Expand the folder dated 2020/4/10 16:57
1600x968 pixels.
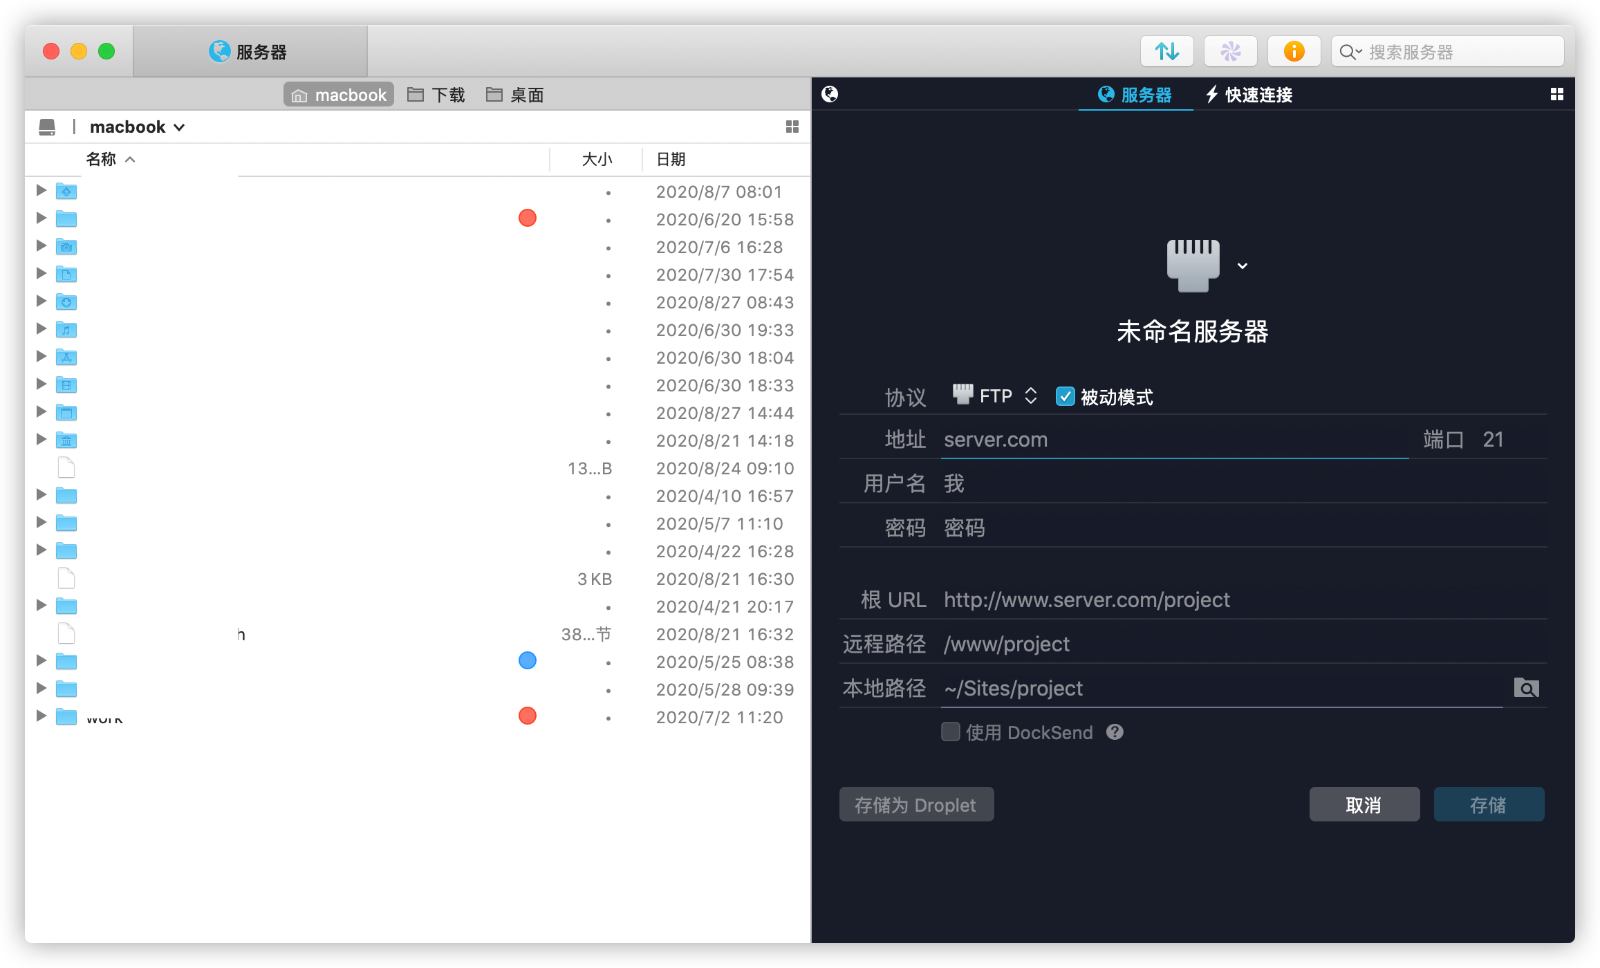click(41, 495)
